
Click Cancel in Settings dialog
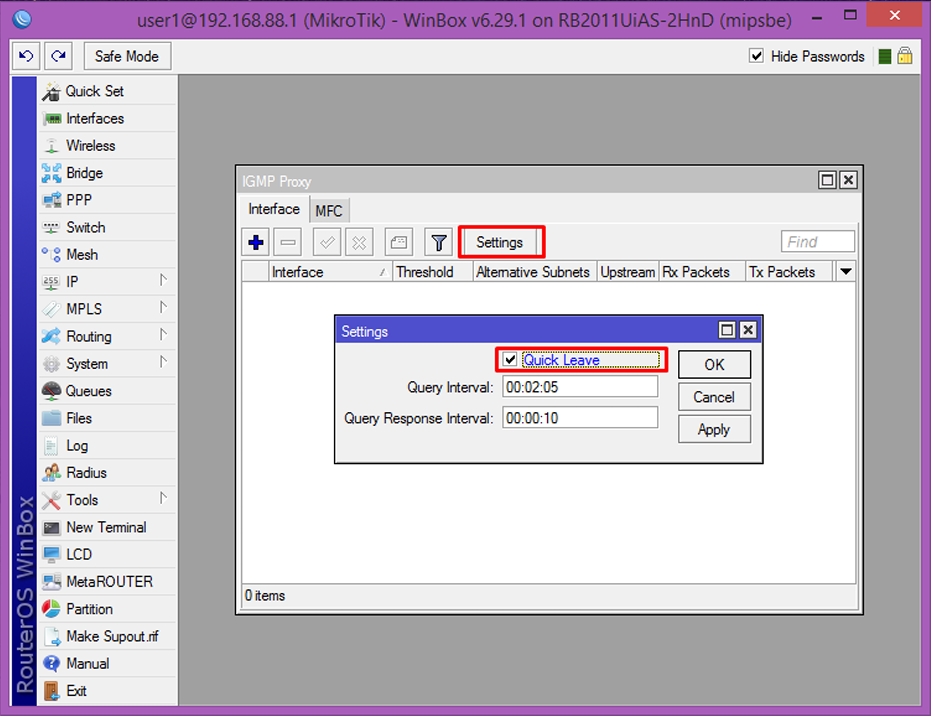[714, 397]
